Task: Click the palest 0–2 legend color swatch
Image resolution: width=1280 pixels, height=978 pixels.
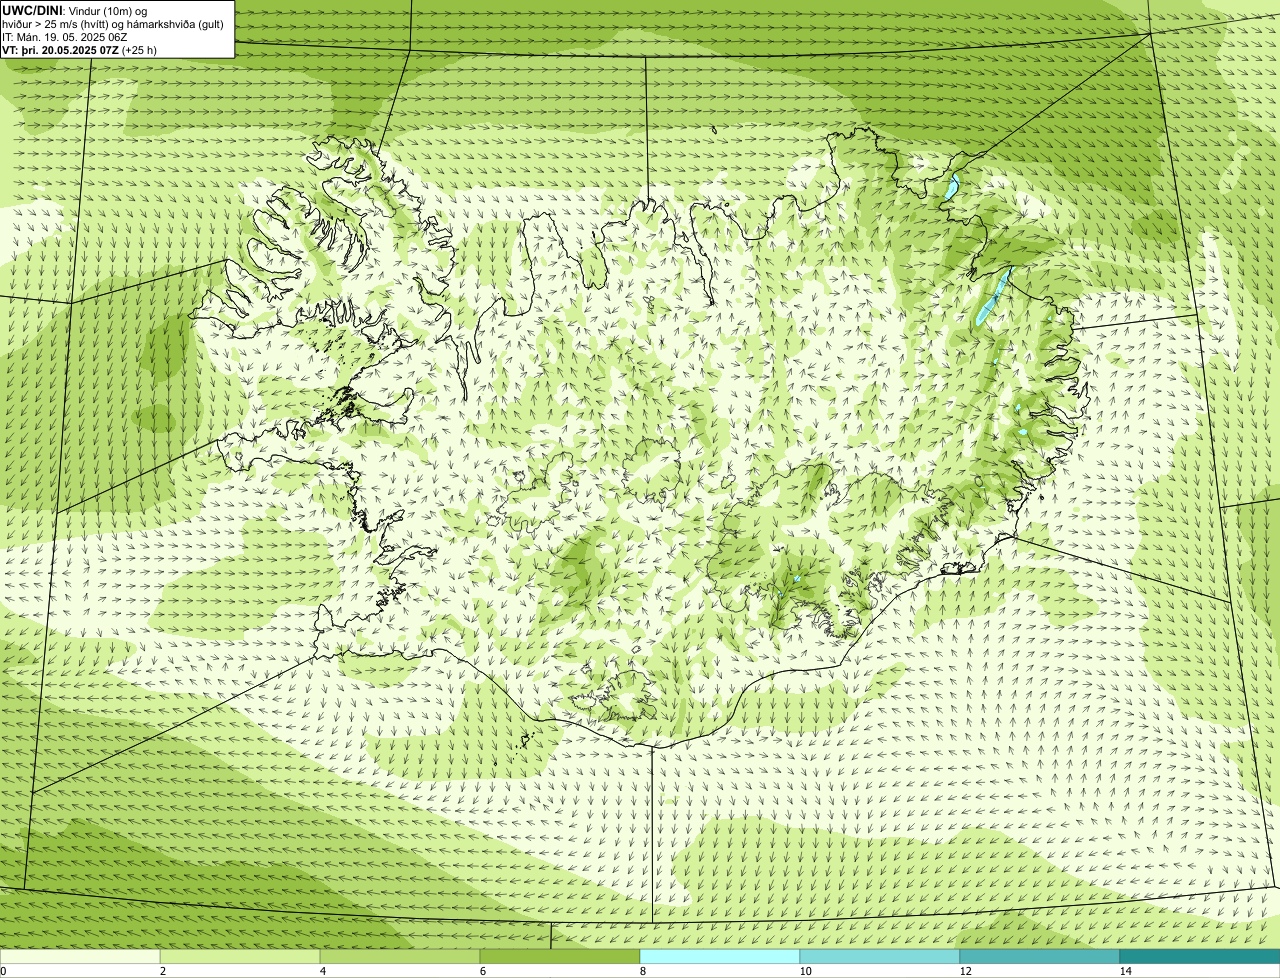Action: coord(80,956)
